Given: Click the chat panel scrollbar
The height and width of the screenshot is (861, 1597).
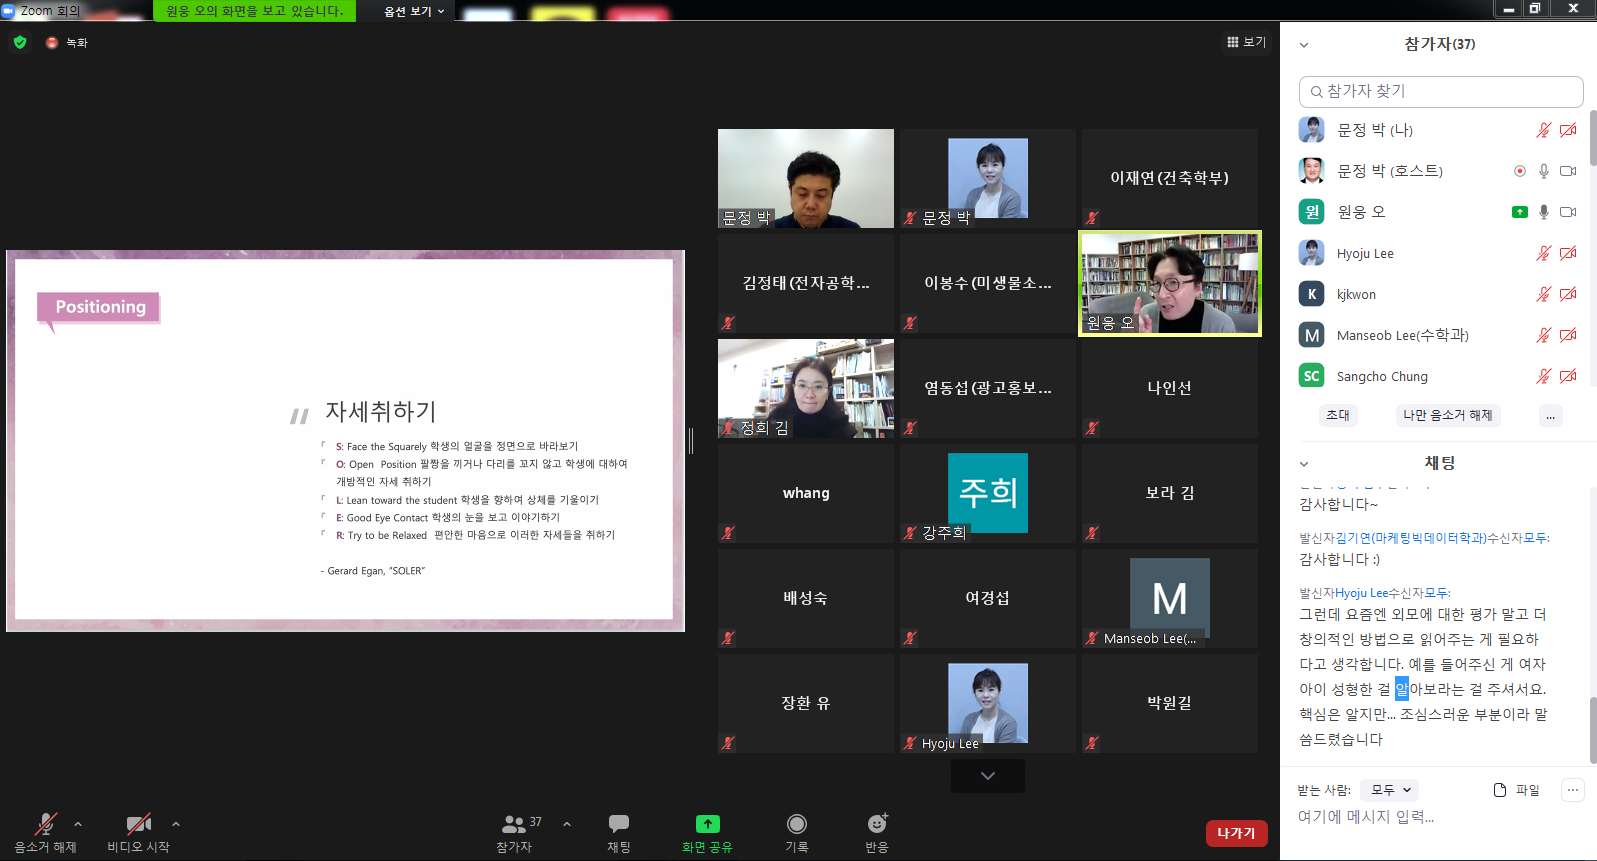Looking at the screenshot, I should click(x=1592, y=729).
